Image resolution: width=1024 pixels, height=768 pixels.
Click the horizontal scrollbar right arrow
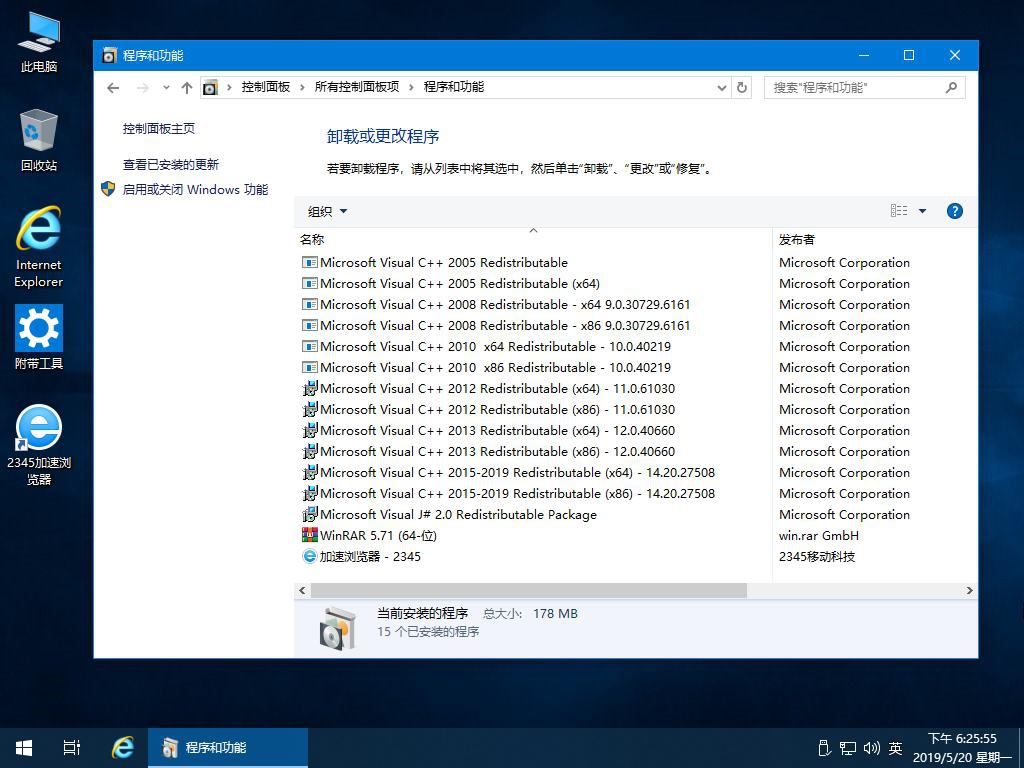point(969,590)
